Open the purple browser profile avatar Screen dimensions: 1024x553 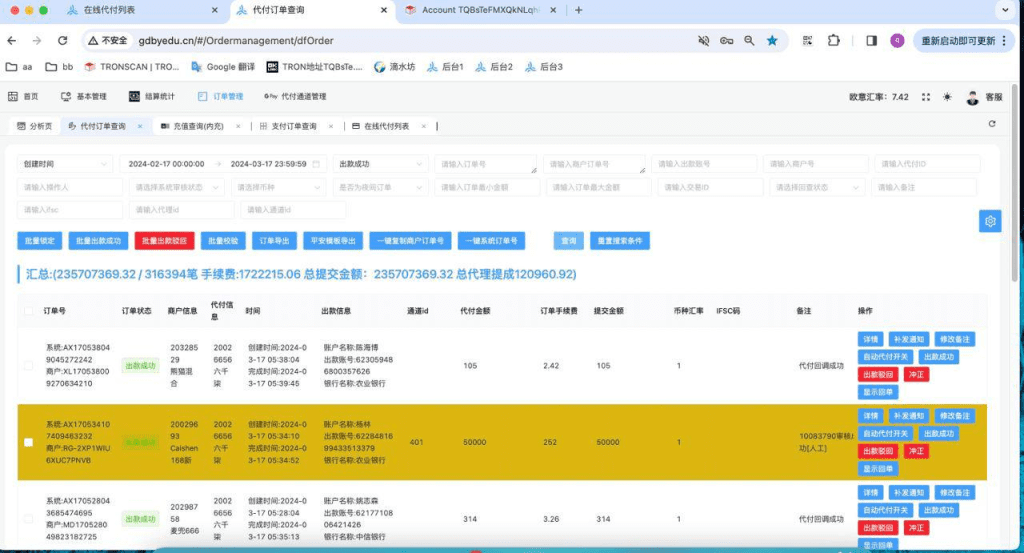coord(897,40)
